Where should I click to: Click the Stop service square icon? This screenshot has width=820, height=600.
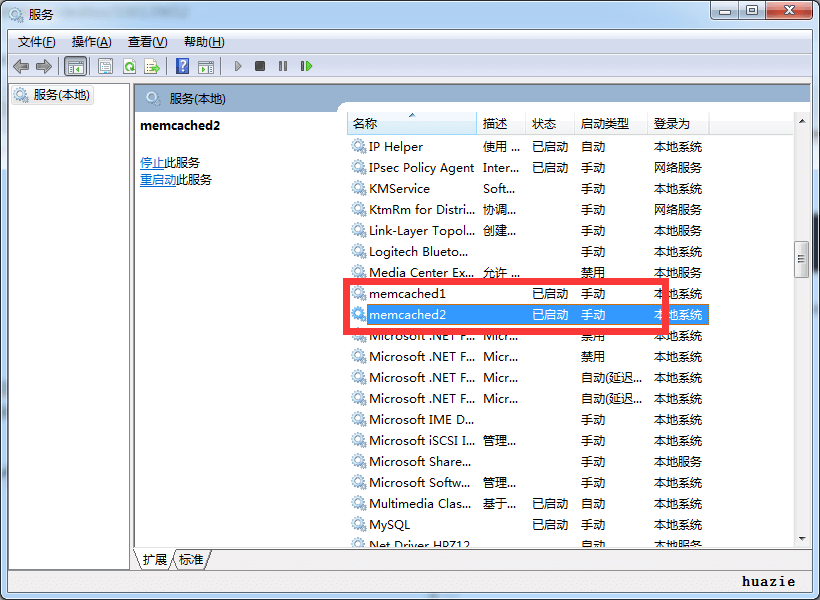click(x=260, y=66)
